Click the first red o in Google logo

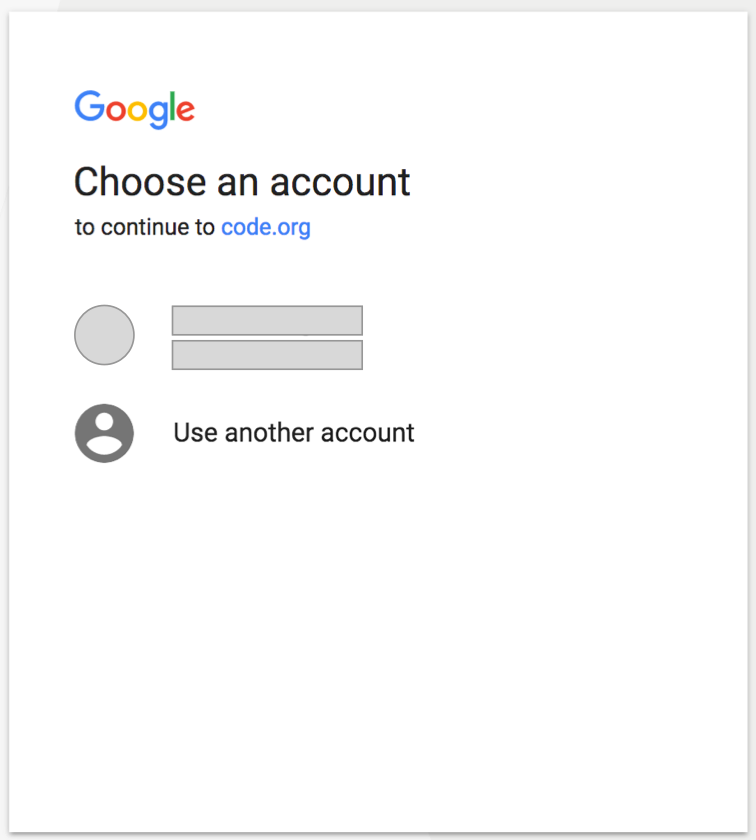pos(116,110)
